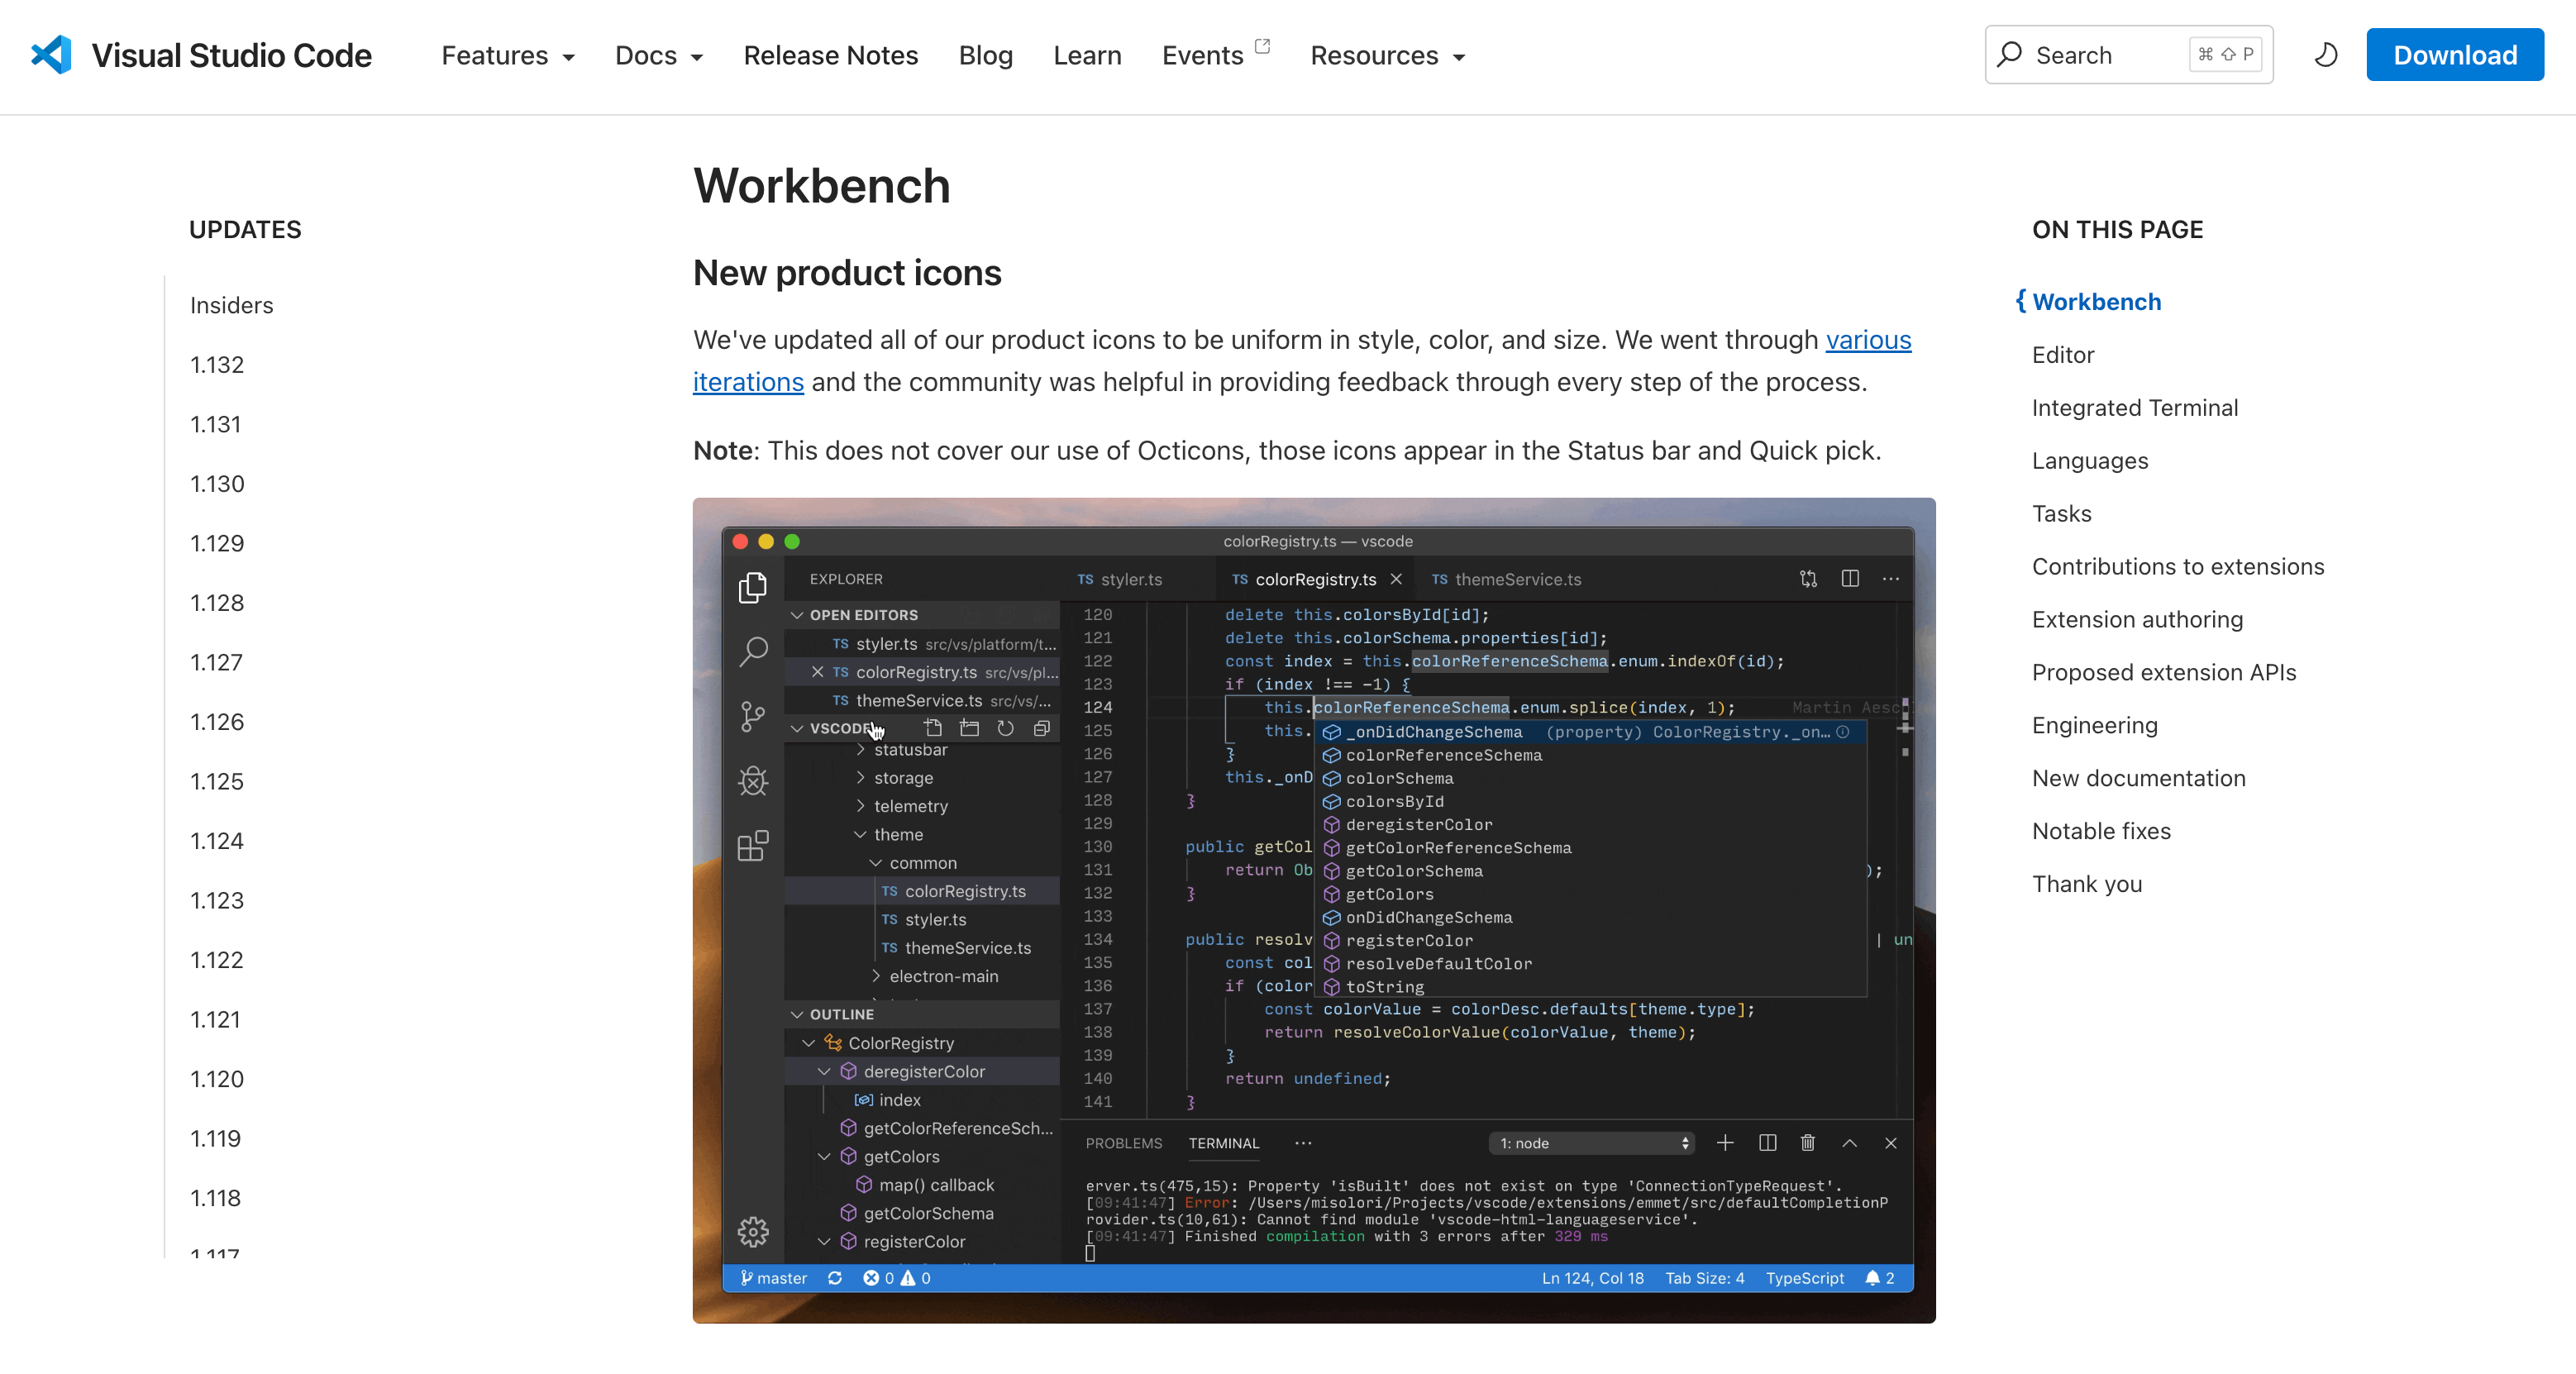Click the editor More Actions ellipsis
Image resolution: width=2576 pixels, height=1374 pixels.
pyautogui.click(x=1891, y=579)
